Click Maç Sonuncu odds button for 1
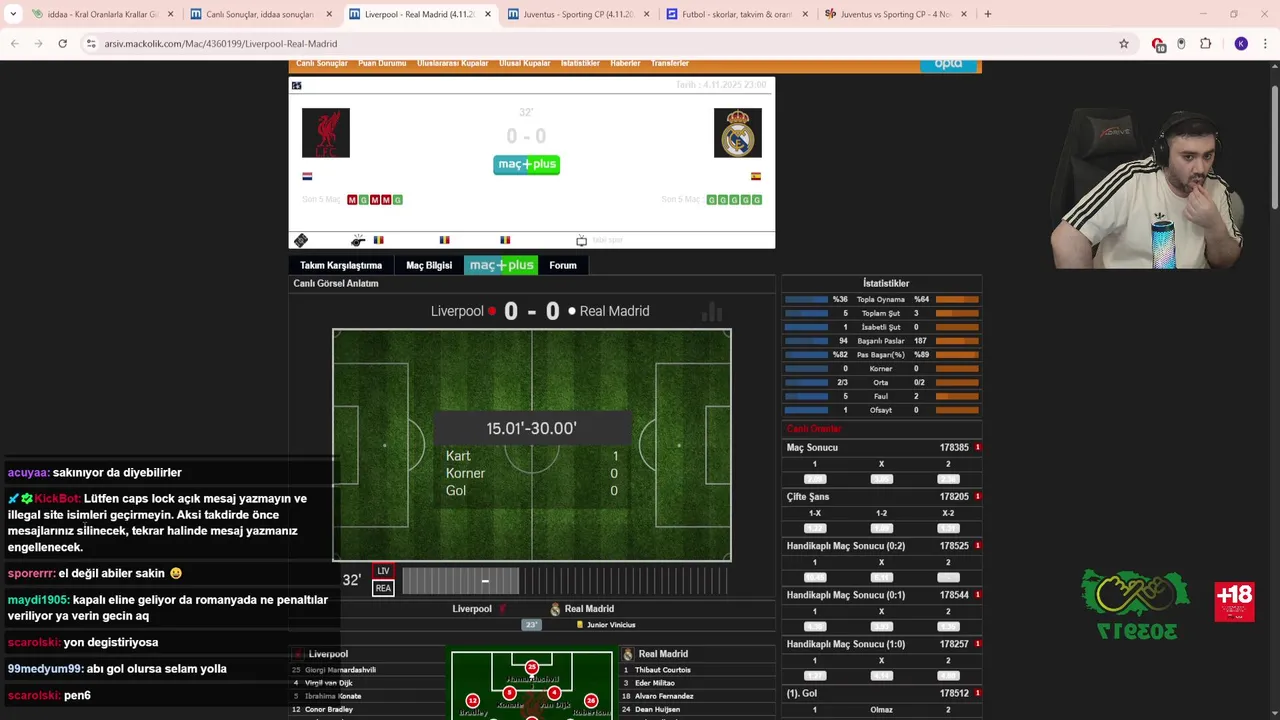 pos(815,479)
